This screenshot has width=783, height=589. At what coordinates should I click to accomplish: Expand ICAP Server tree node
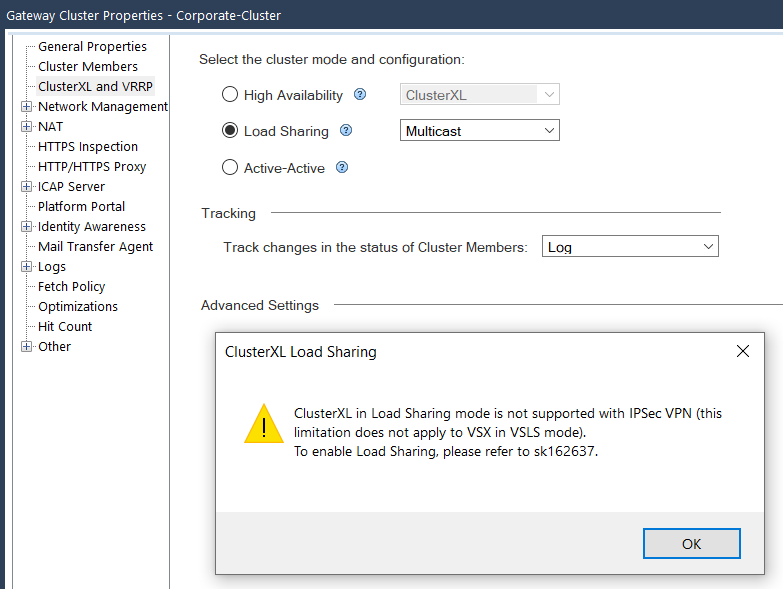coord(26,186)
